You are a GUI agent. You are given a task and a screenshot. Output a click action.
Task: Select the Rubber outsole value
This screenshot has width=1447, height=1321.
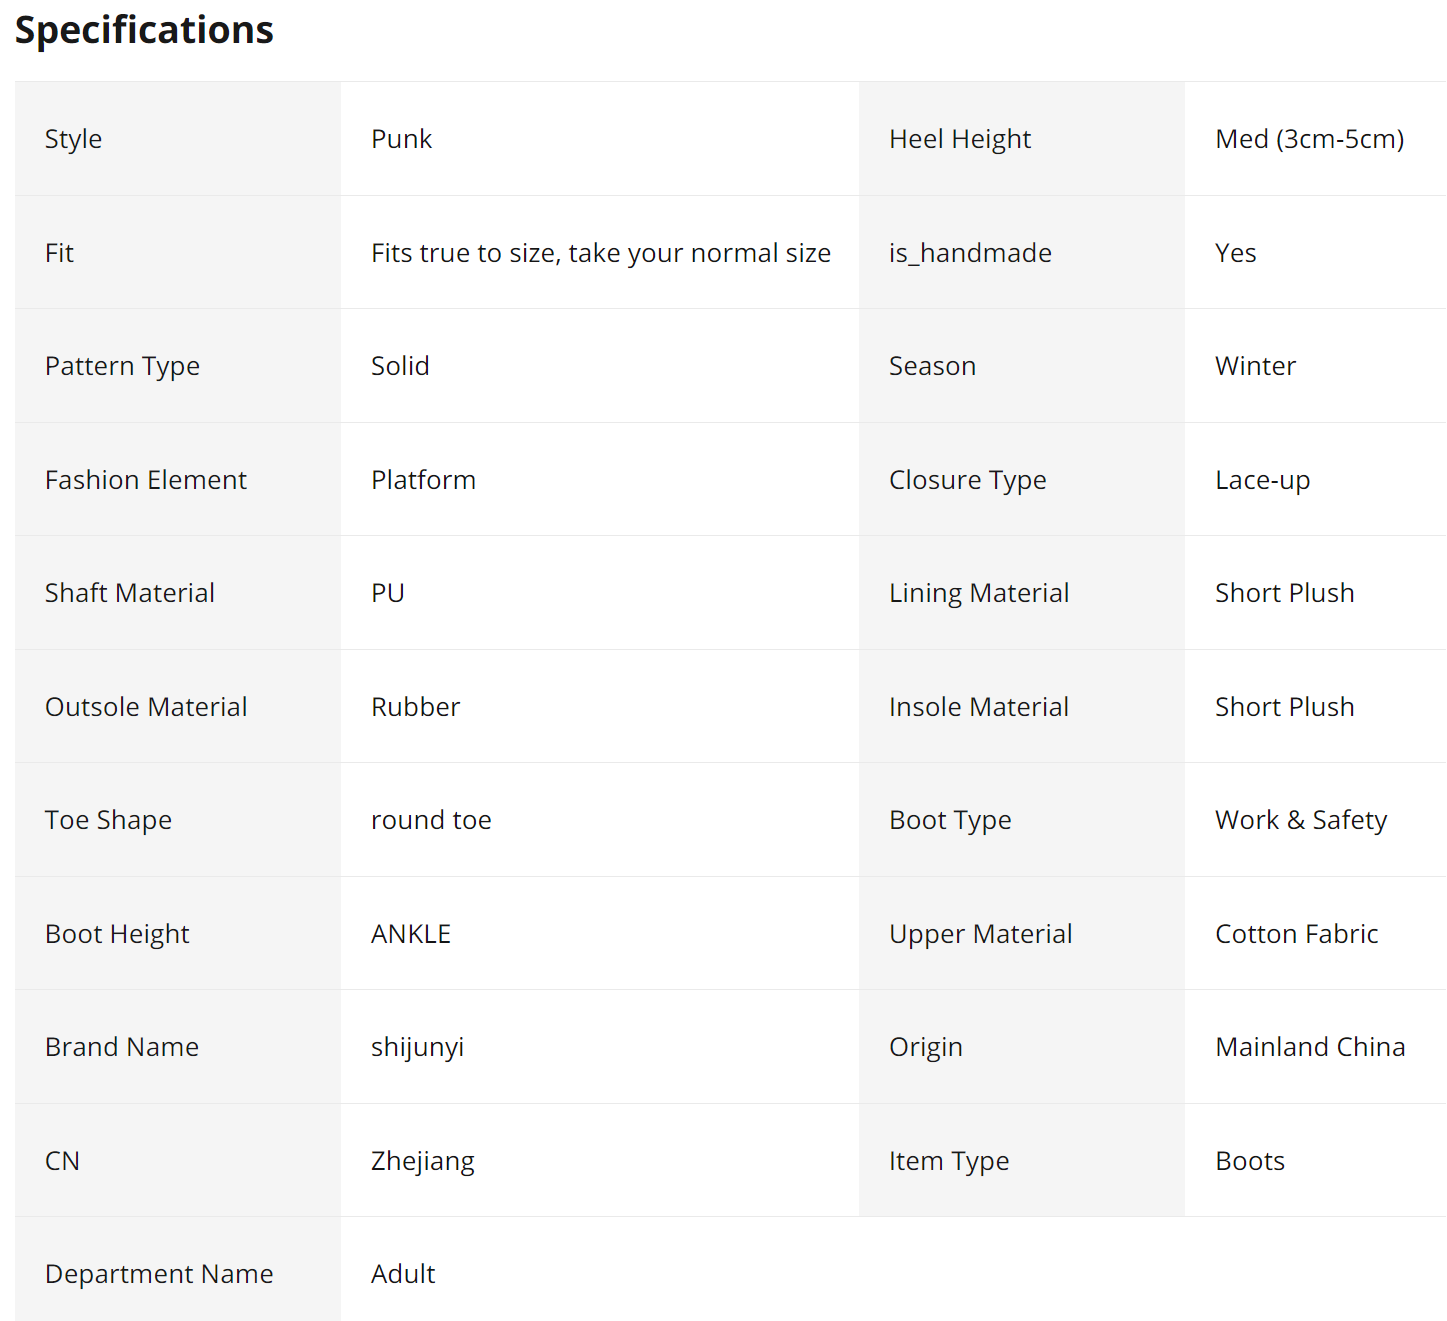click(415, 707)
